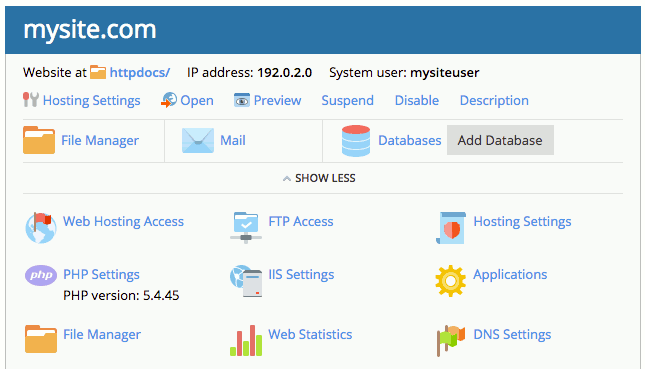Click the Disable link
The height and width of the screenshot is (369, 645).
tap(417, 100)
